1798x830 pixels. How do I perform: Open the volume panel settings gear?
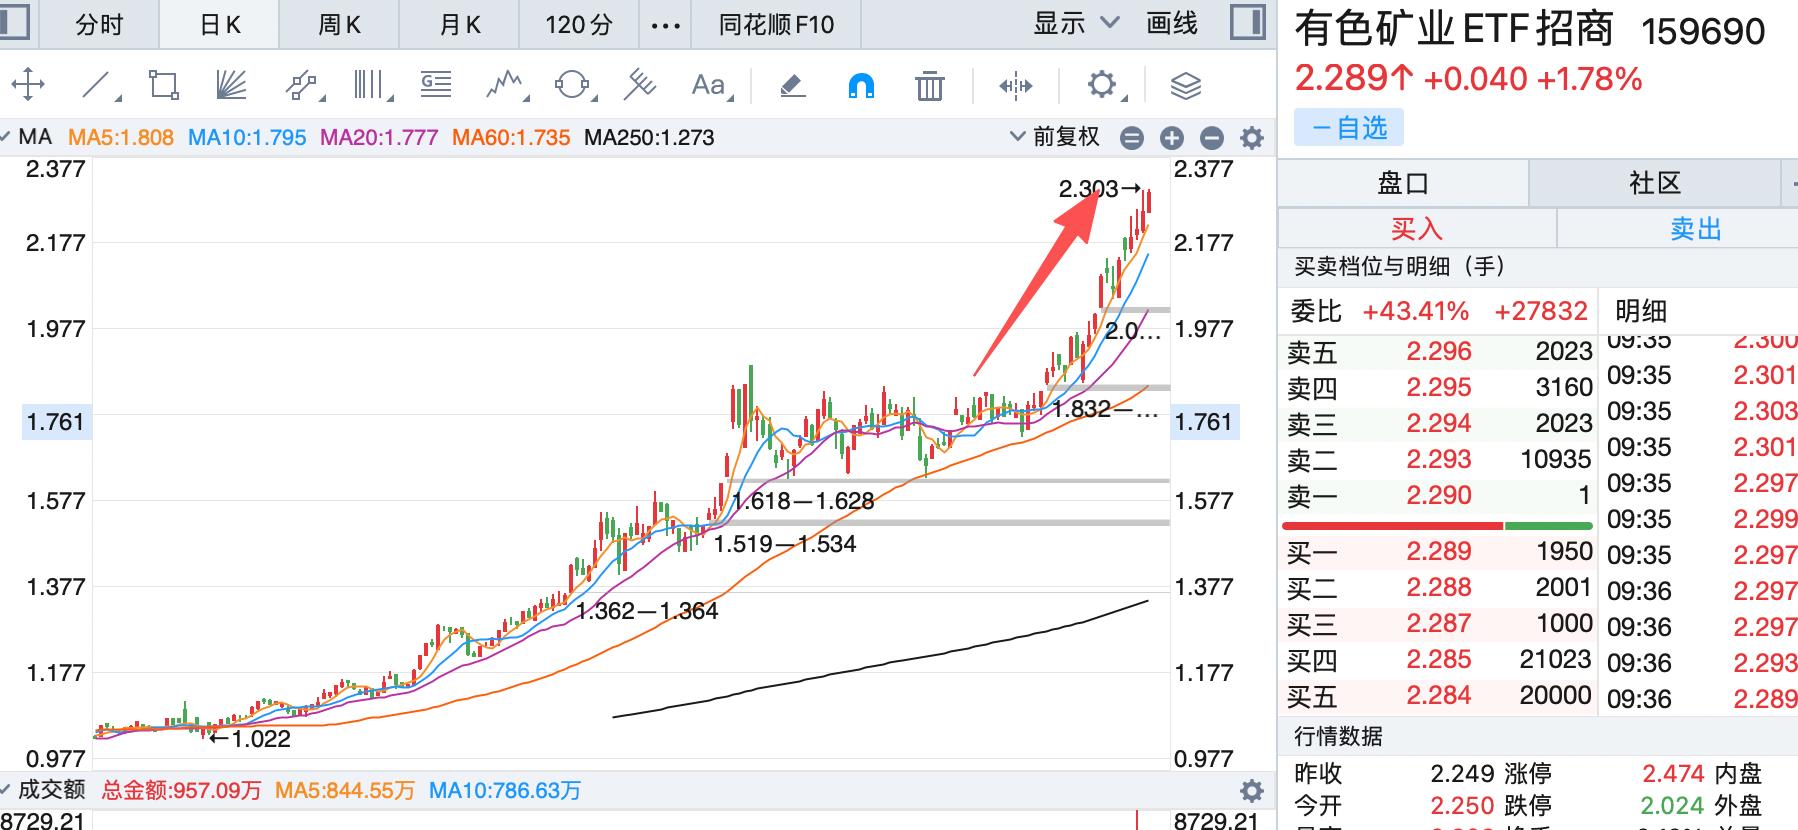coord(1251,791)
